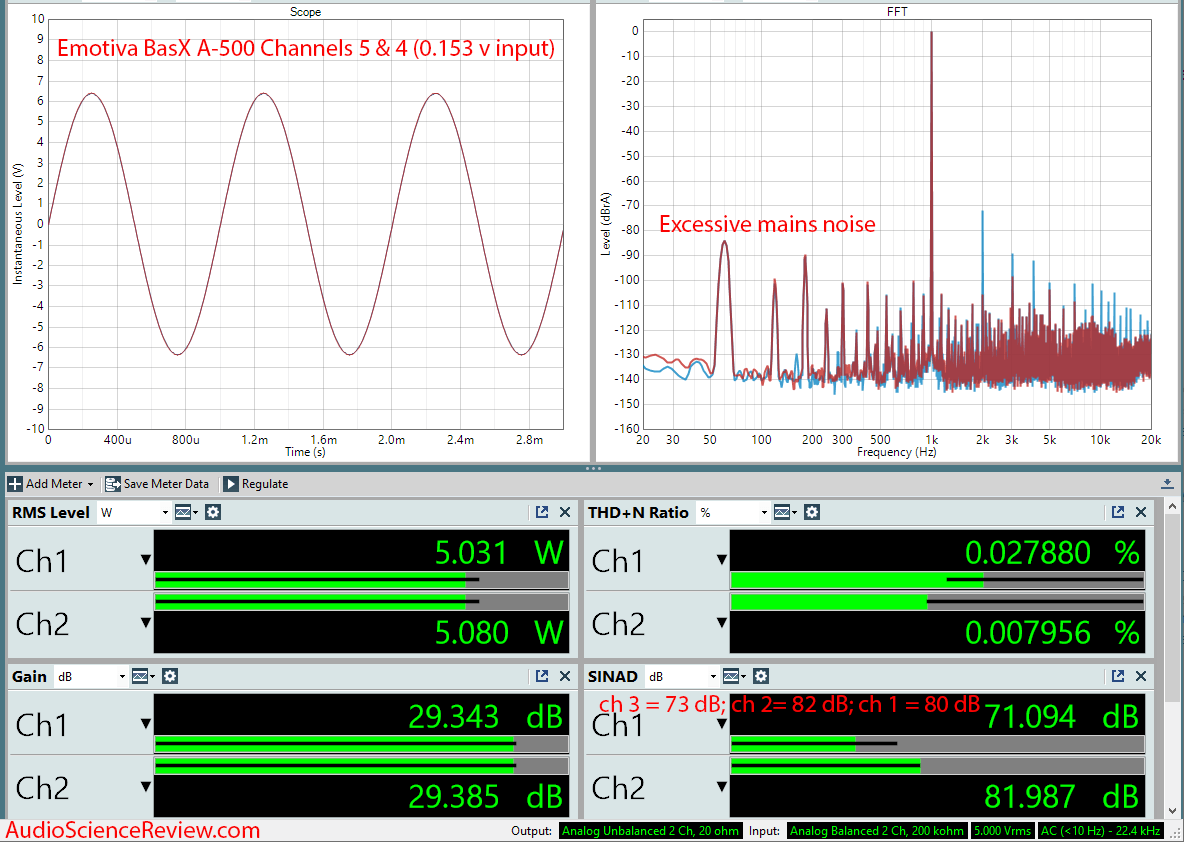Screen dimensions: 1184x842
Task: Expand Ch2 arrow in THD+N Ratio meter
Action: pos(722,623)
